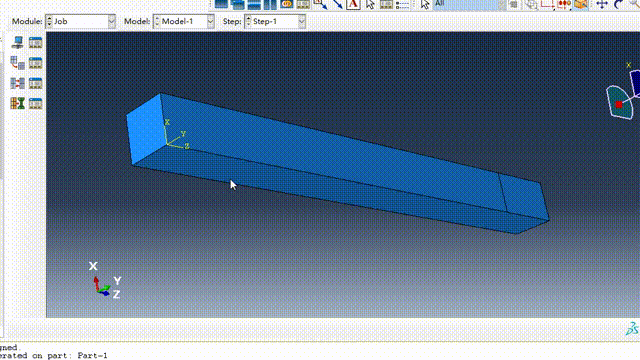Open the Co-execution Manager
Screen dimensions: 640x360
pos(36,83)
